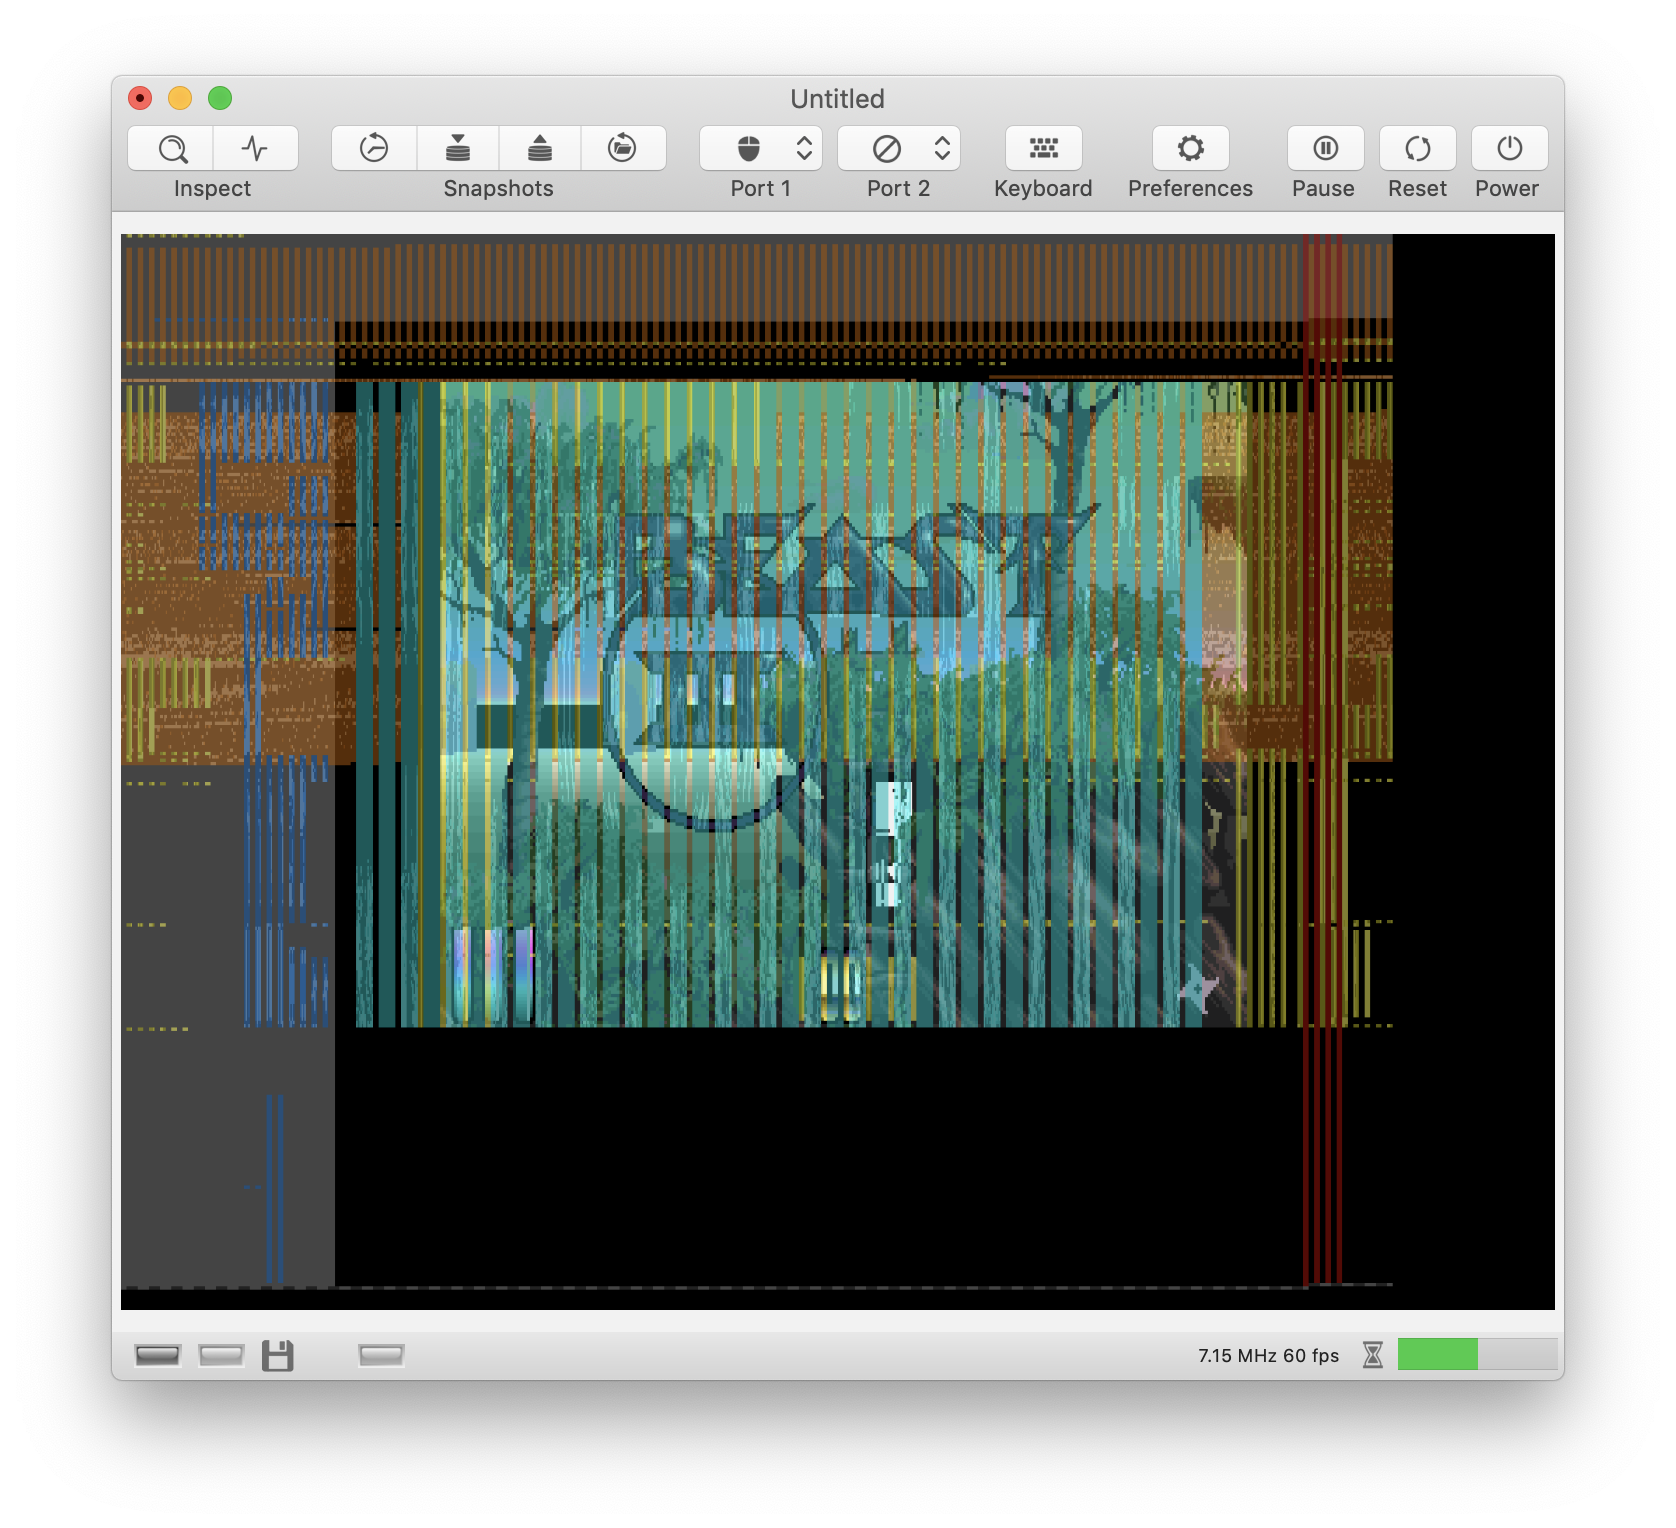Open the Port 1 mouse device dropdown
1676x1528 pixels.
point(761,149)
